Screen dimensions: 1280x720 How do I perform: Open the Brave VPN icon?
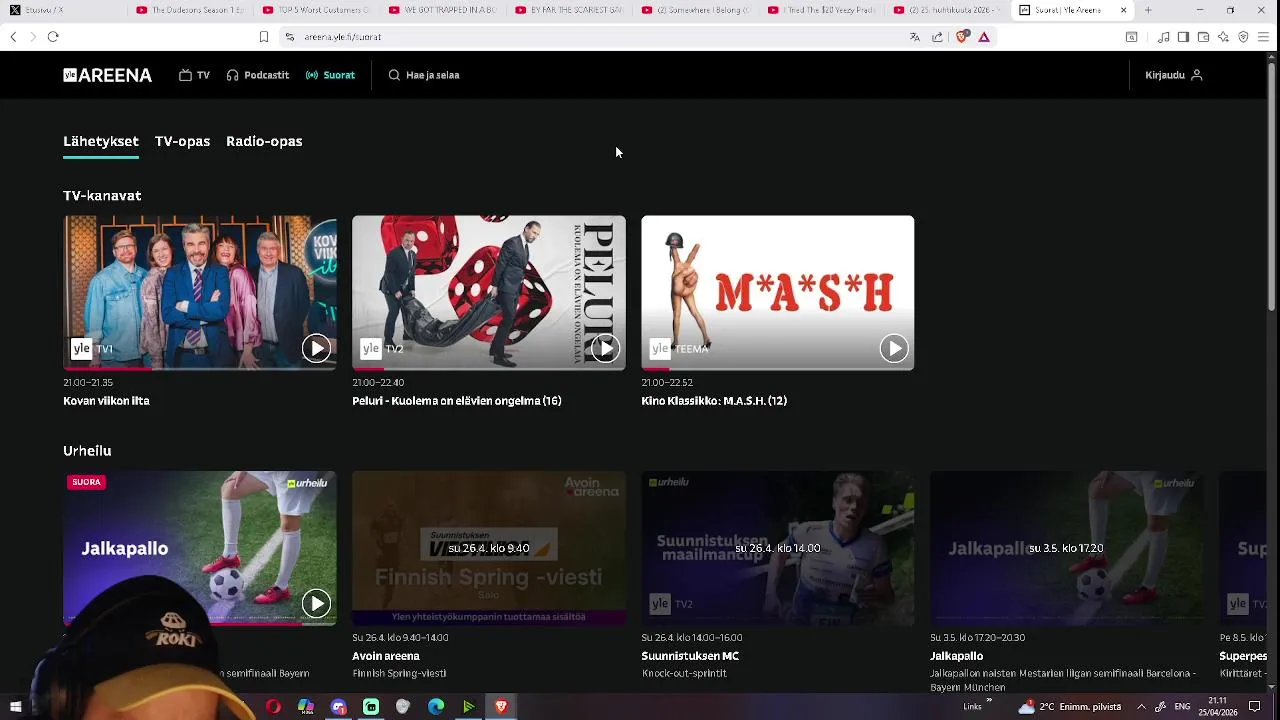point(1243,37)
